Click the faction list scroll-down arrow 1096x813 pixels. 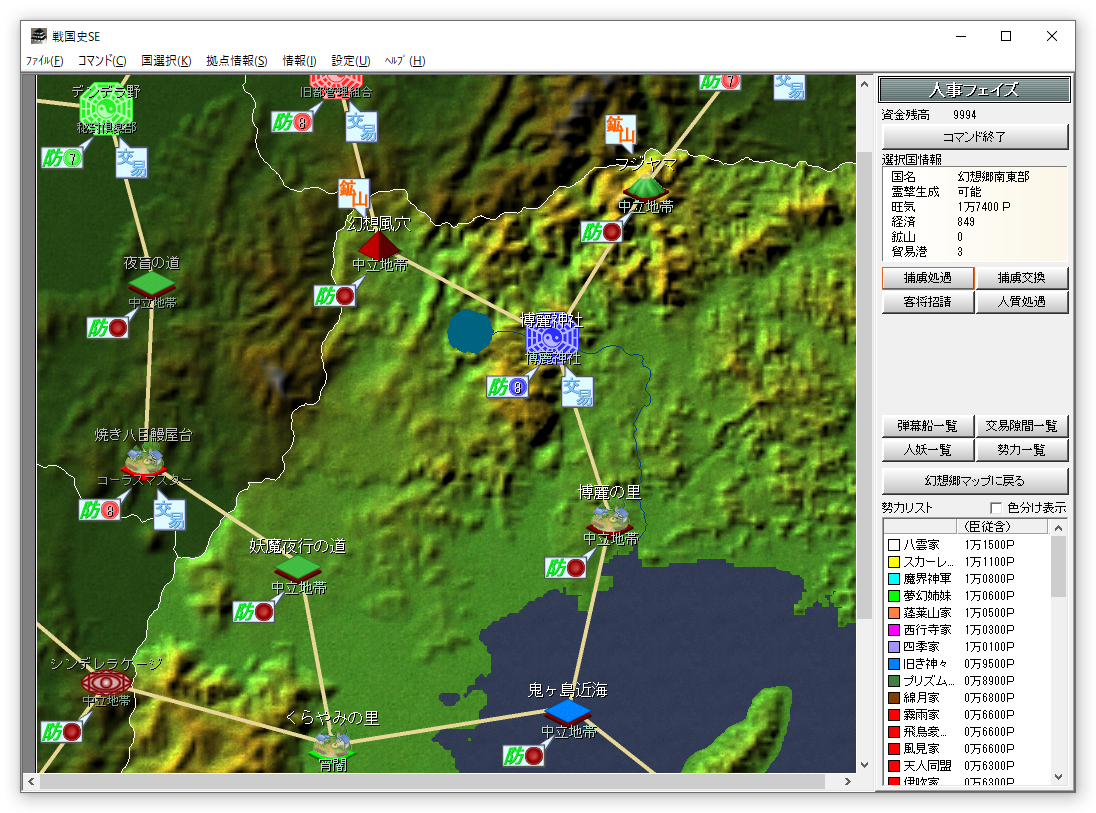(1058, 777)
